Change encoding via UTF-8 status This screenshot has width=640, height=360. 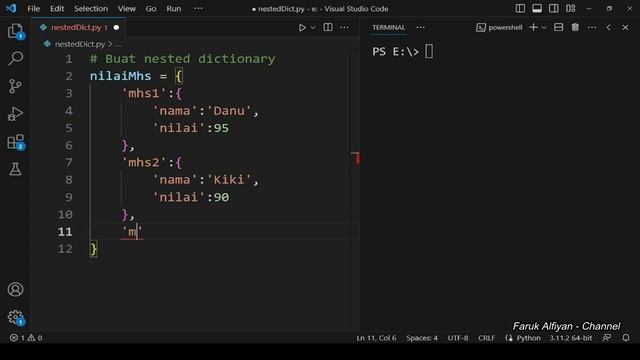pyautogui.click(x=458, y=338)
